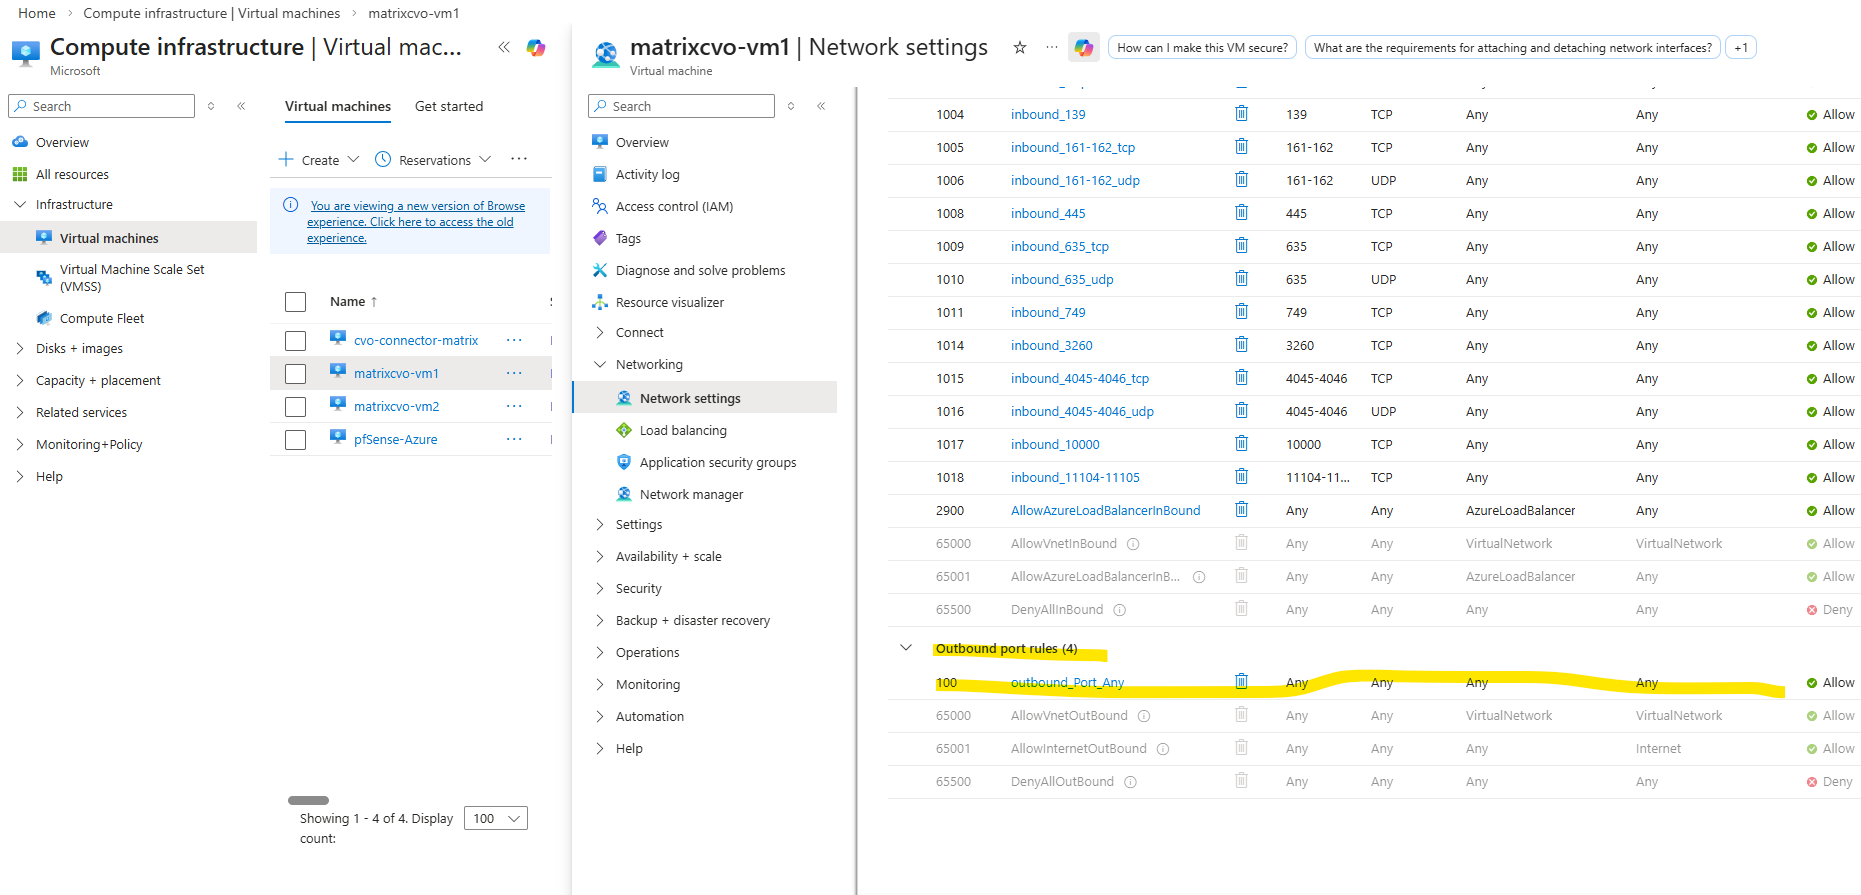Click the delete icon for inbound_445 rule

(x=1241, y=213)
